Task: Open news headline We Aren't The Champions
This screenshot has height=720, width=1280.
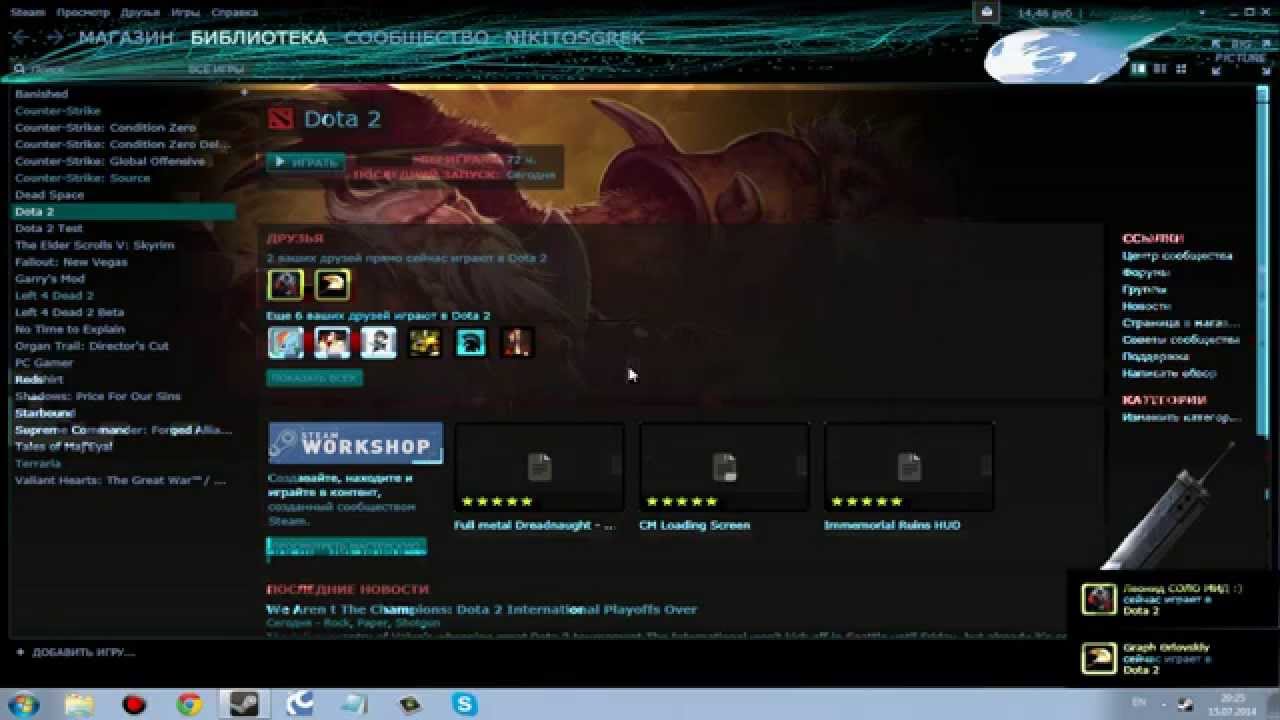Action: 481,609
